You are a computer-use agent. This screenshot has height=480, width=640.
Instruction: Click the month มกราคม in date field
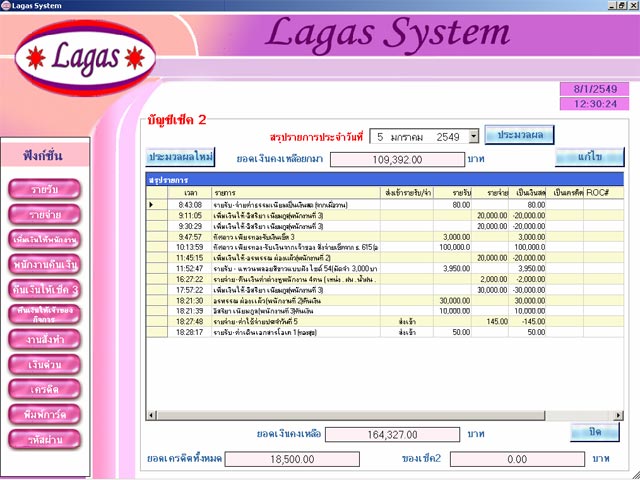[x=407, y=137]
